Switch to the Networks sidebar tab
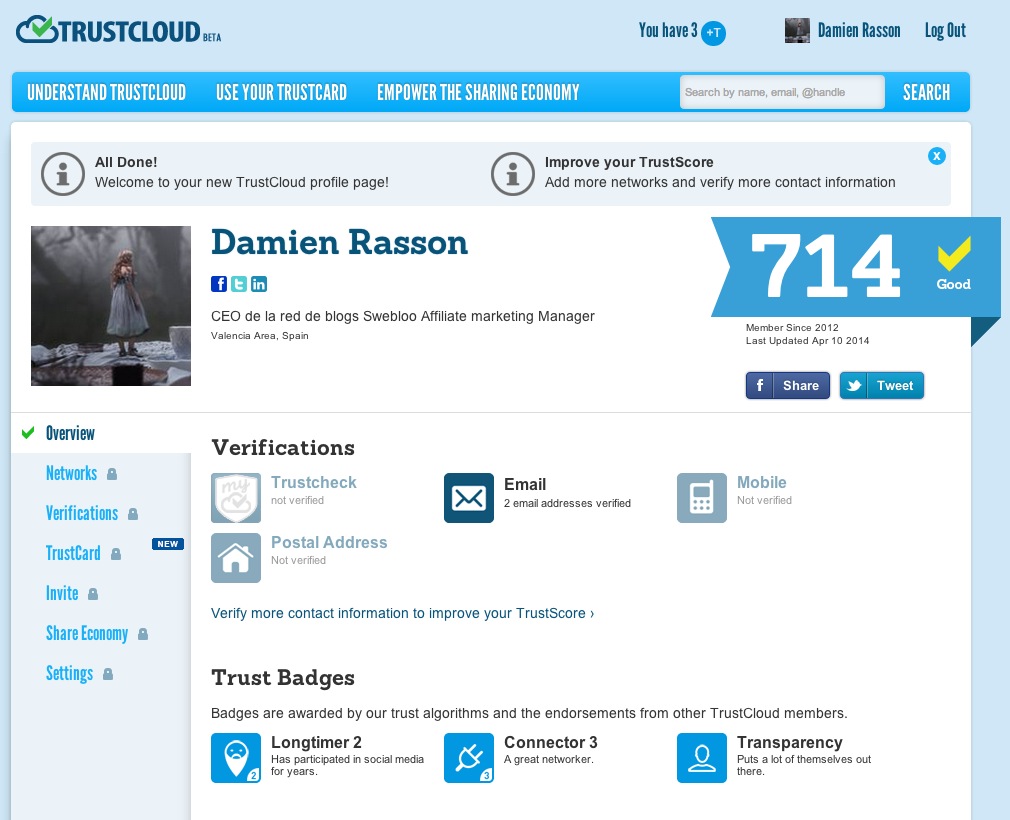 (71, 473)
